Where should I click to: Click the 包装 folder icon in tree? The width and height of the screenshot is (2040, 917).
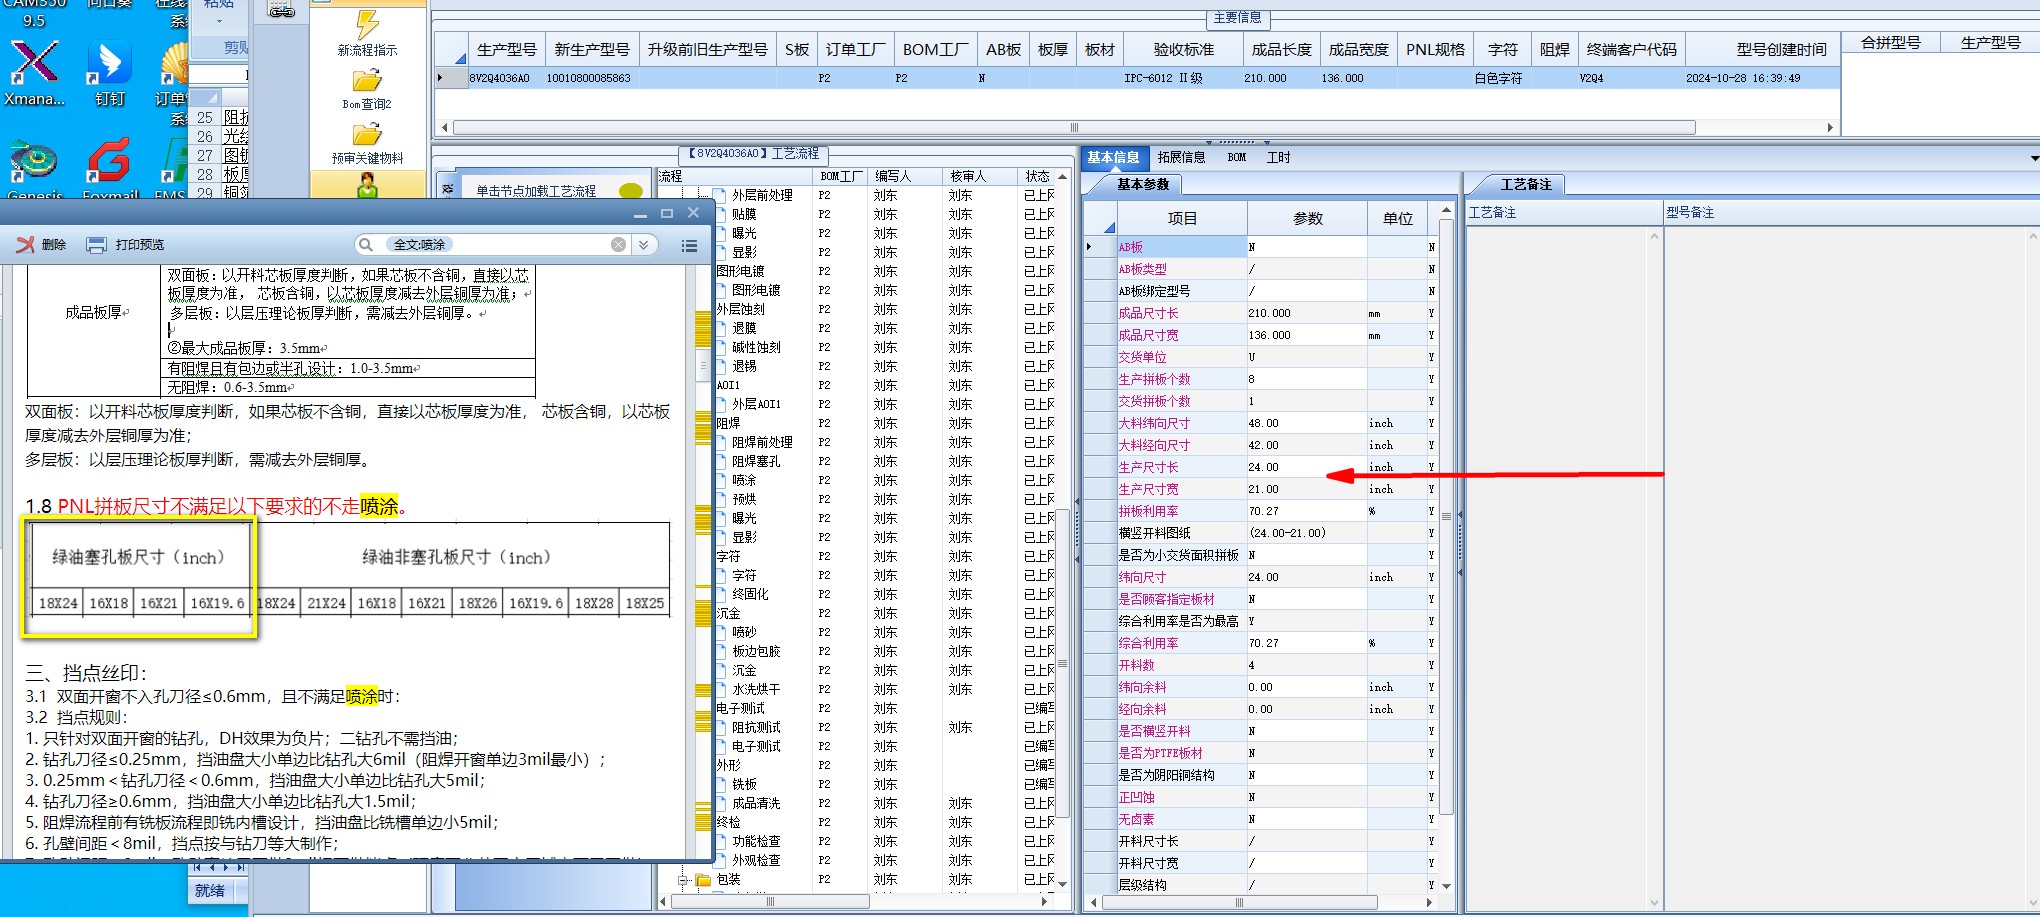click(703, 880)
